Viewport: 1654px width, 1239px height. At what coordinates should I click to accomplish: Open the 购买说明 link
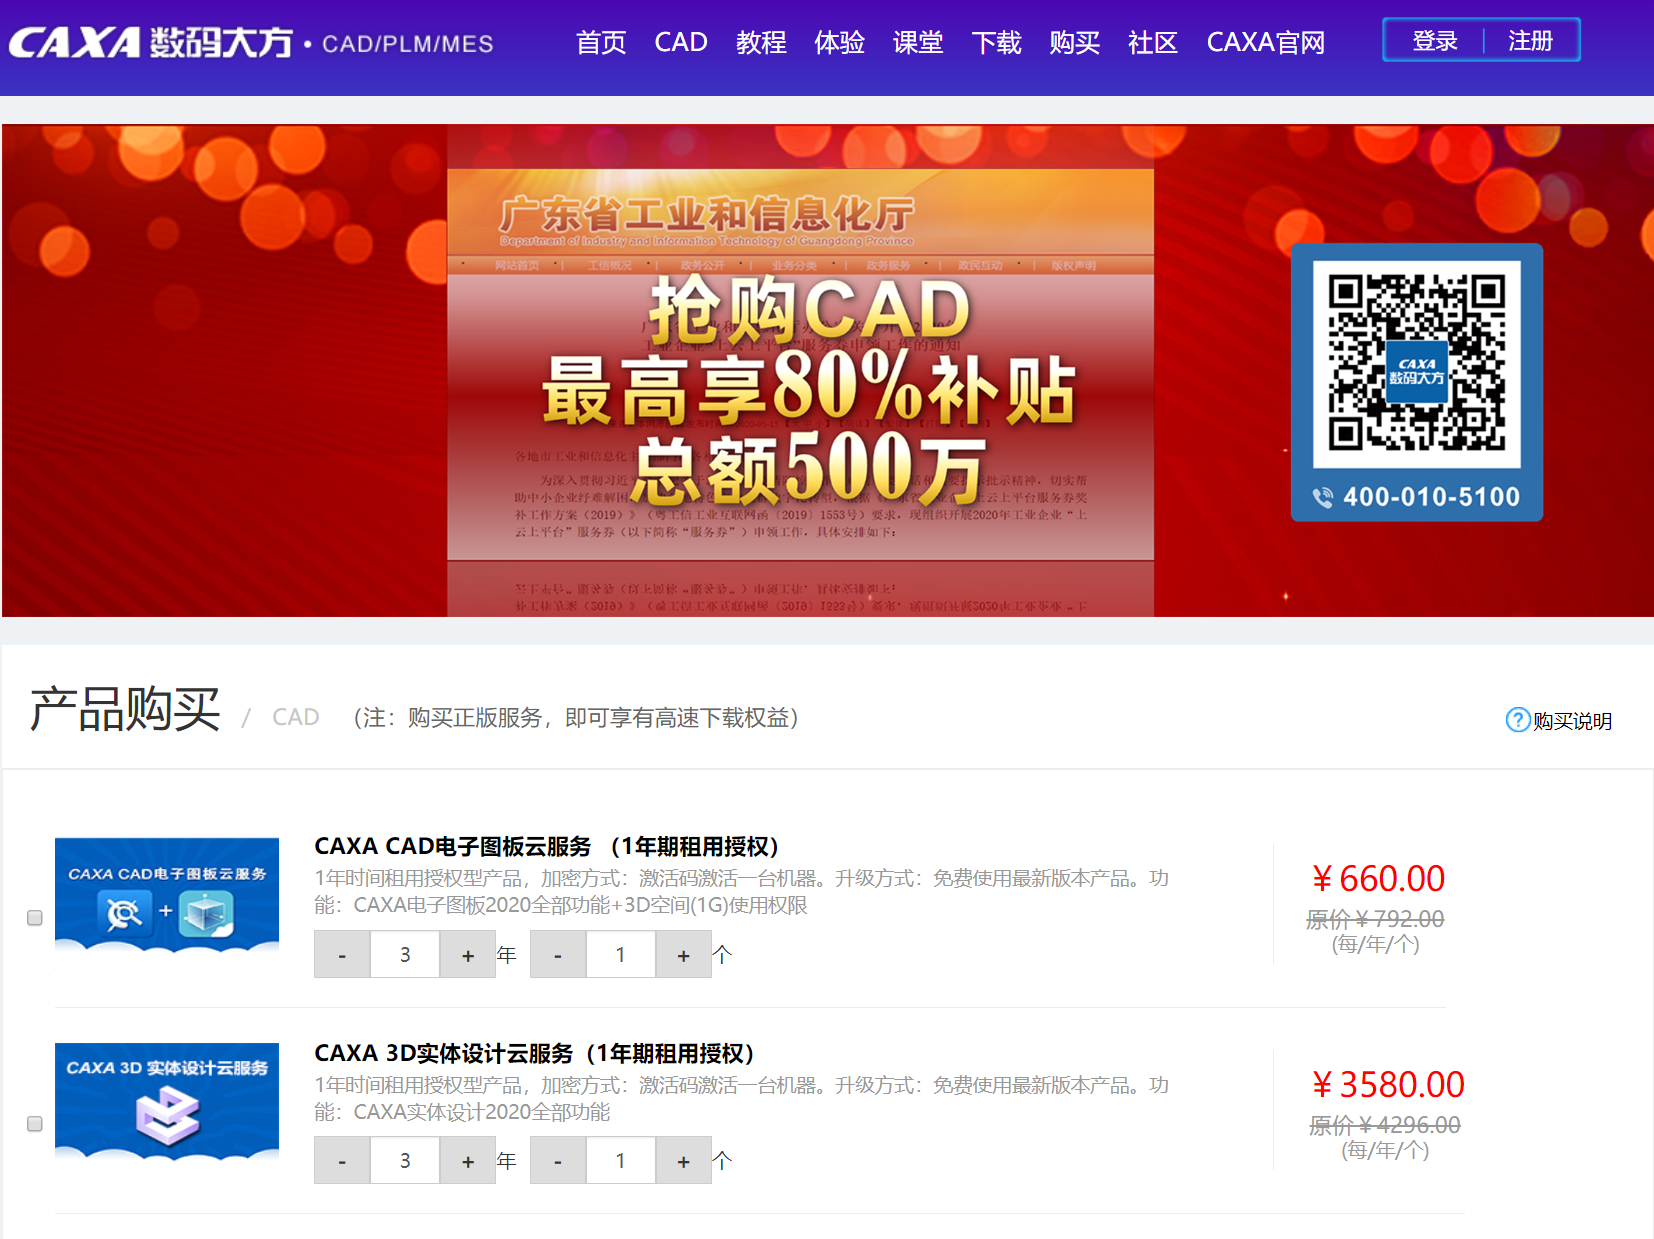[1572, 721]
